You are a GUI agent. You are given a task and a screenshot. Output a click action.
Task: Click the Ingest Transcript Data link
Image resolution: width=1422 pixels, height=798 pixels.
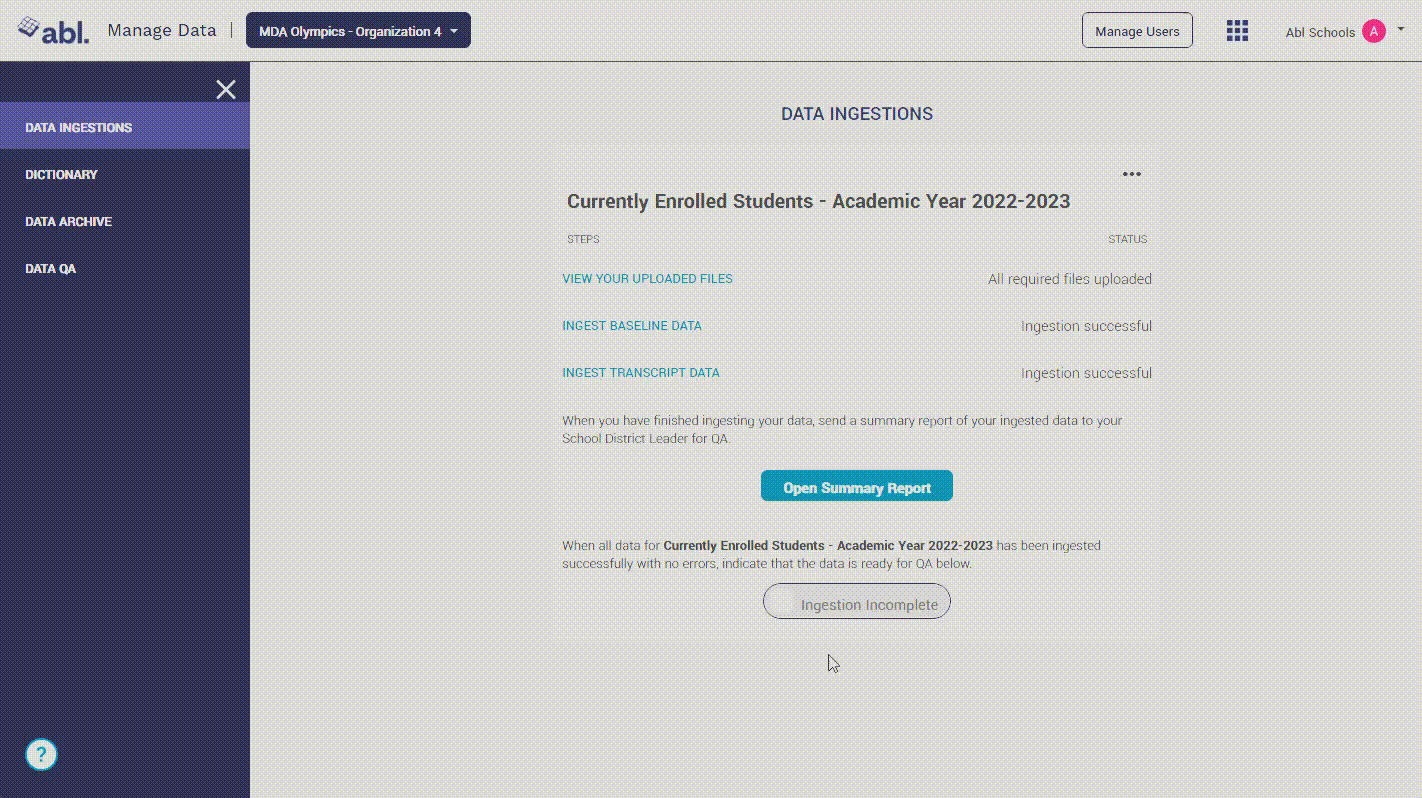(641, 373)
